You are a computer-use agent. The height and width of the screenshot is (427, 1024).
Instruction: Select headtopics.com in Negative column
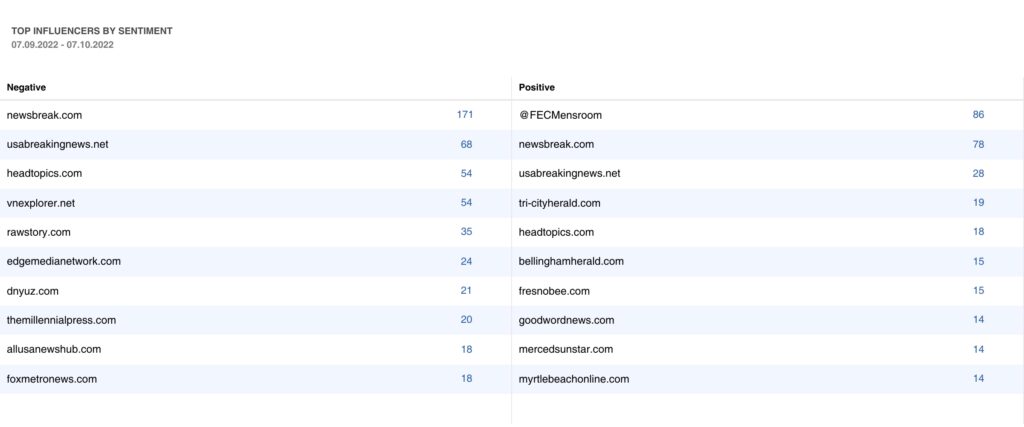click(x=44, y=174)
